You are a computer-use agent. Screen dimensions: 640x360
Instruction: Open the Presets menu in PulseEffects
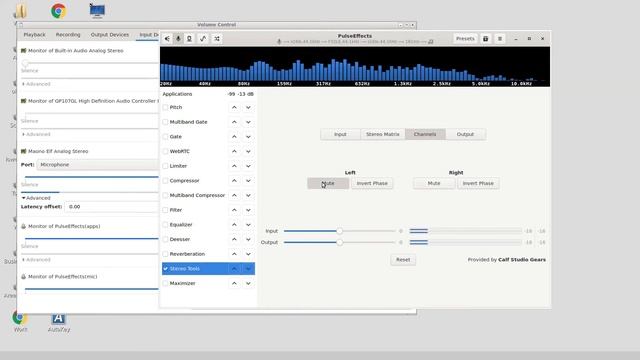pos(465,39)
